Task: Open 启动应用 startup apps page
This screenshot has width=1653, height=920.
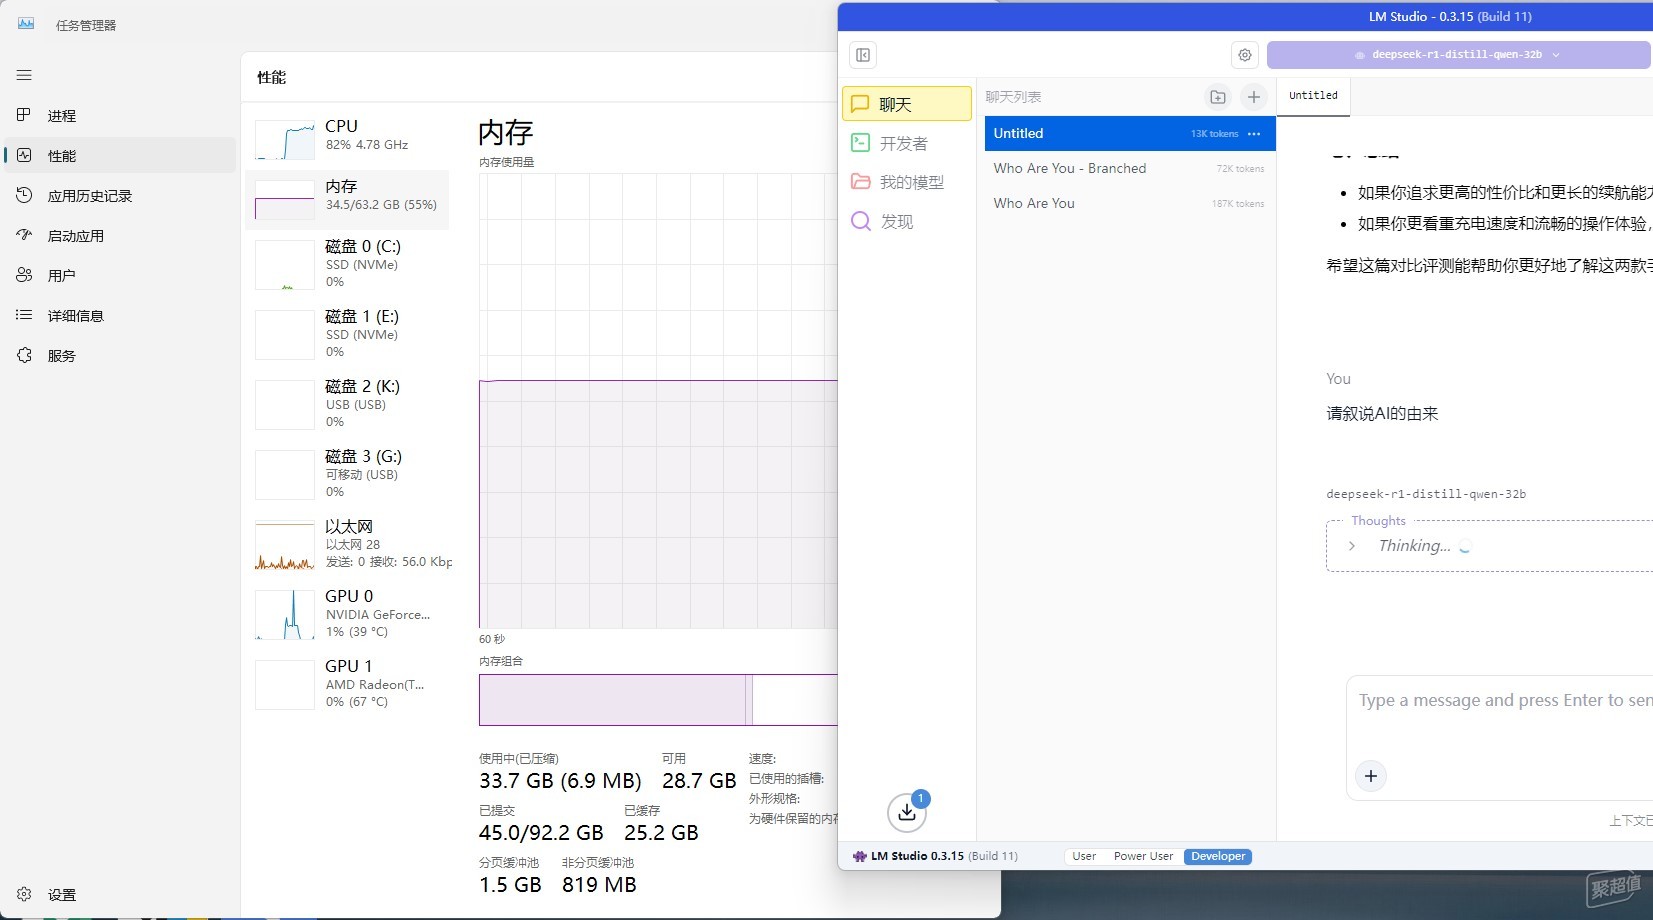Action: pyautogui.click(x=120, y=236)
